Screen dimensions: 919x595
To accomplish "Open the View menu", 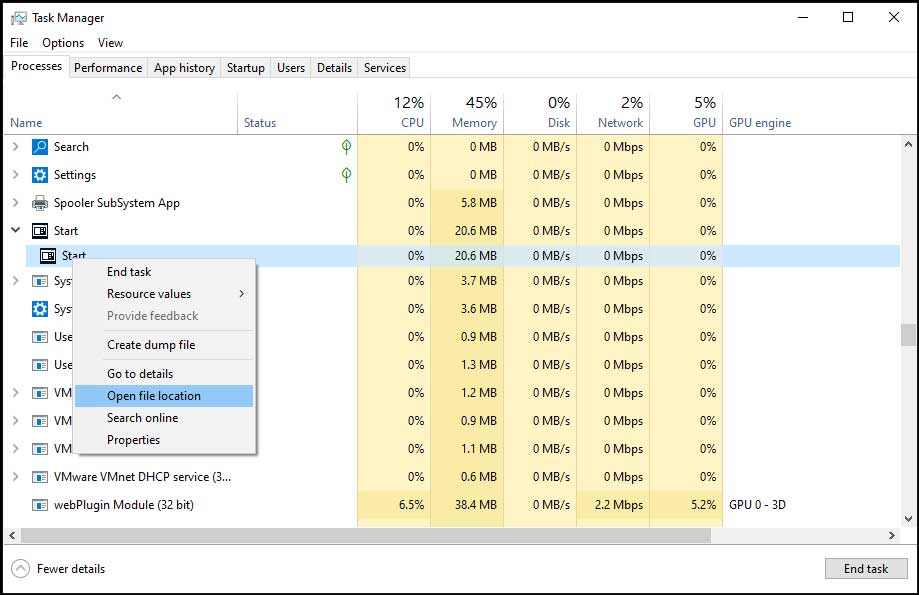I will tap(110, 43).
